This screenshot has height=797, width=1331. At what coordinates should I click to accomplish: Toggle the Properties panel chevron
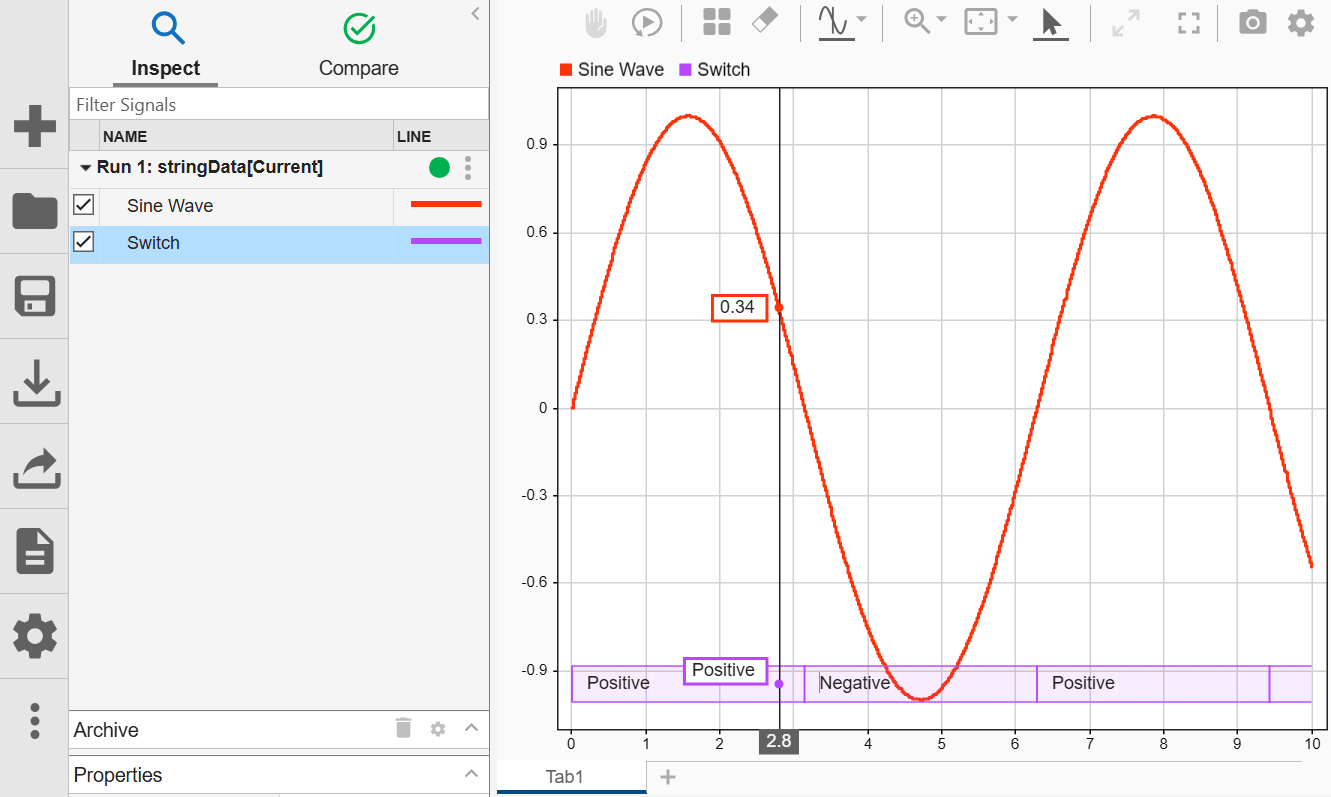472,773
